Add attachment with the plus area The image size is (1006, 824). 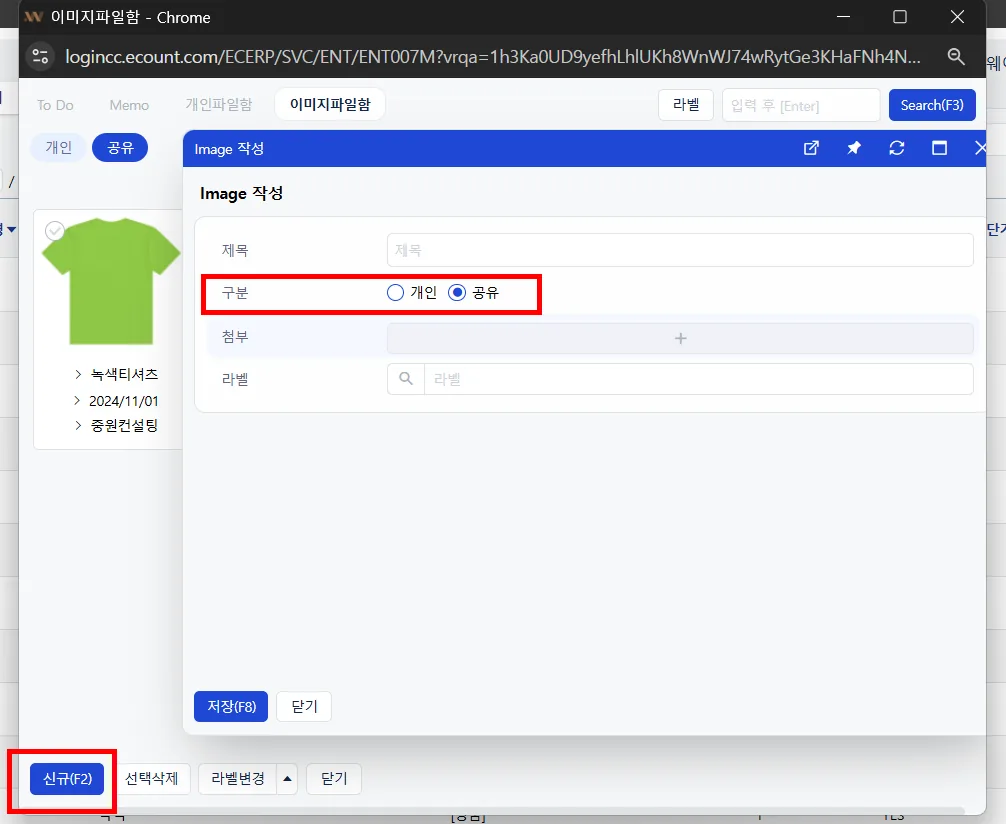pos(680,338)
